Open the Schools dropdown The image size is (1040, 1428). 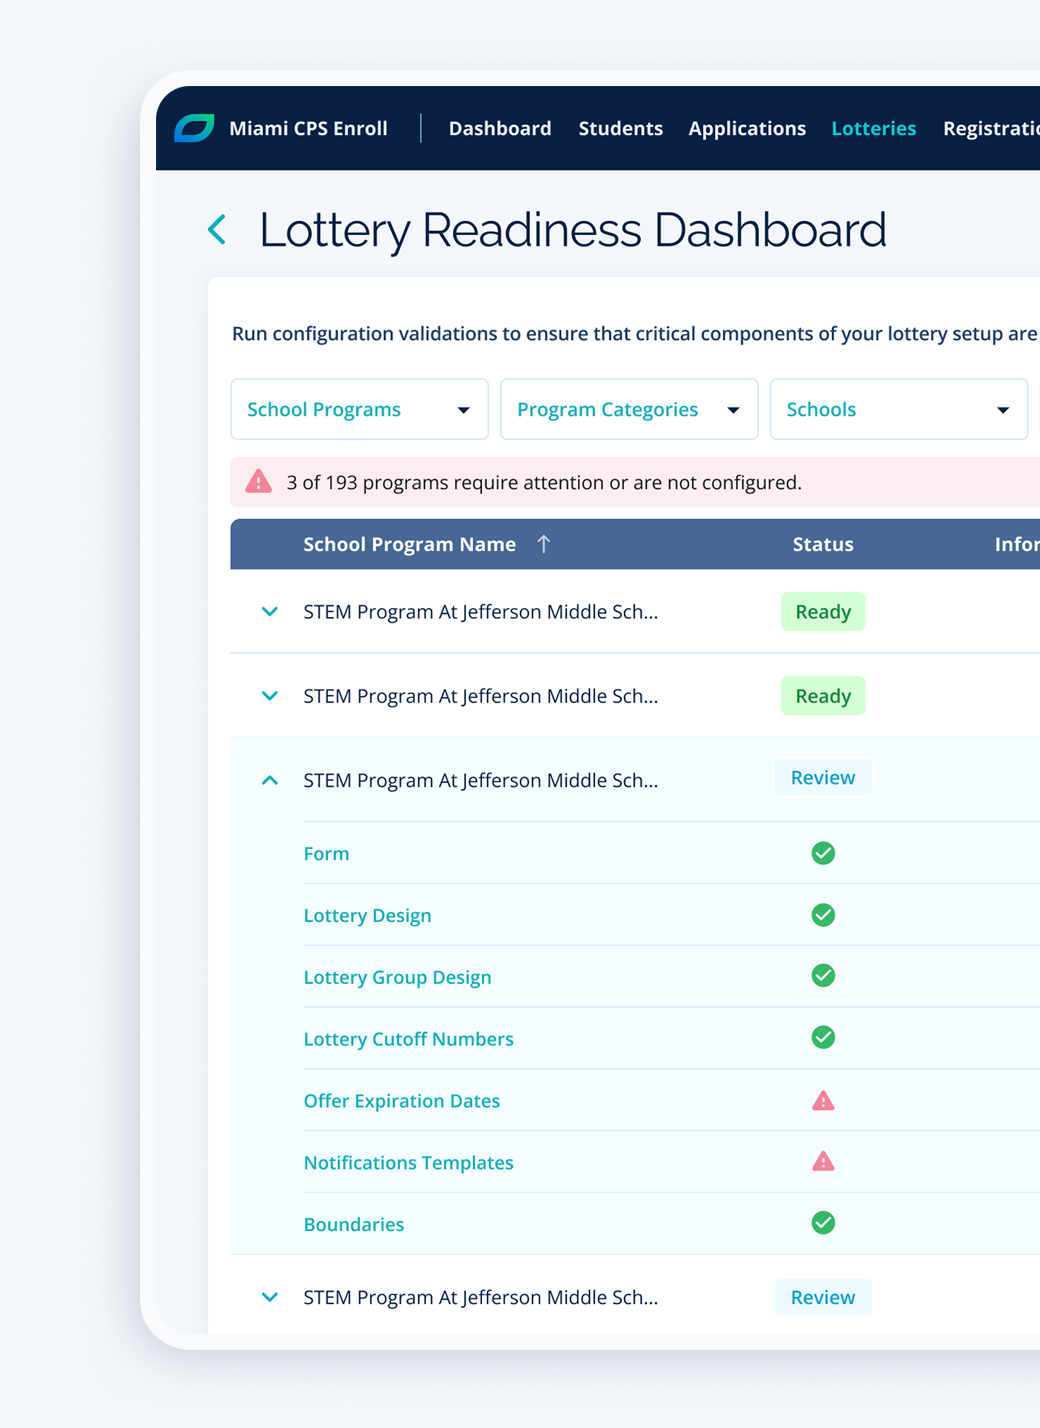(899, 409)
